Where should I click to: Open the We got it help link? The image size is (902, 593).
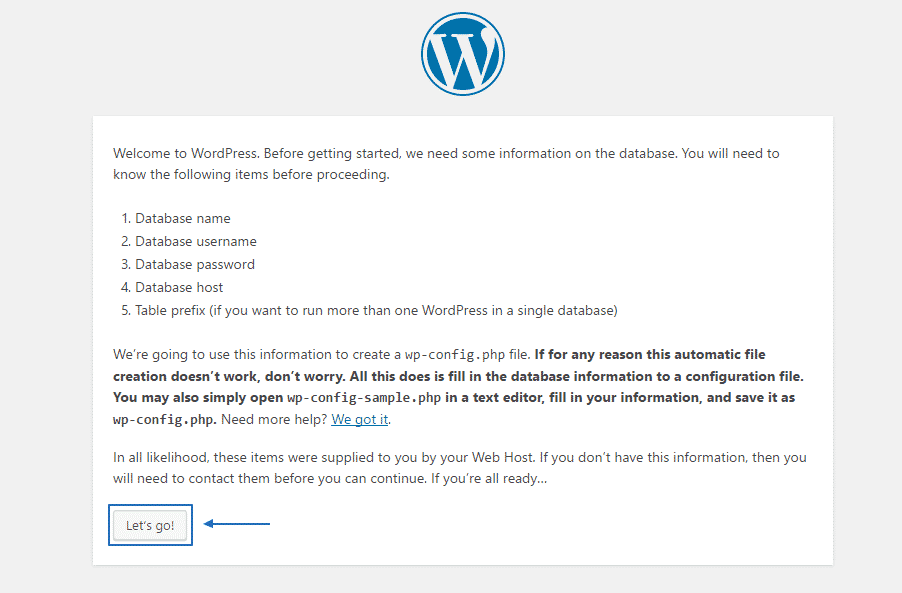point(360,419)
